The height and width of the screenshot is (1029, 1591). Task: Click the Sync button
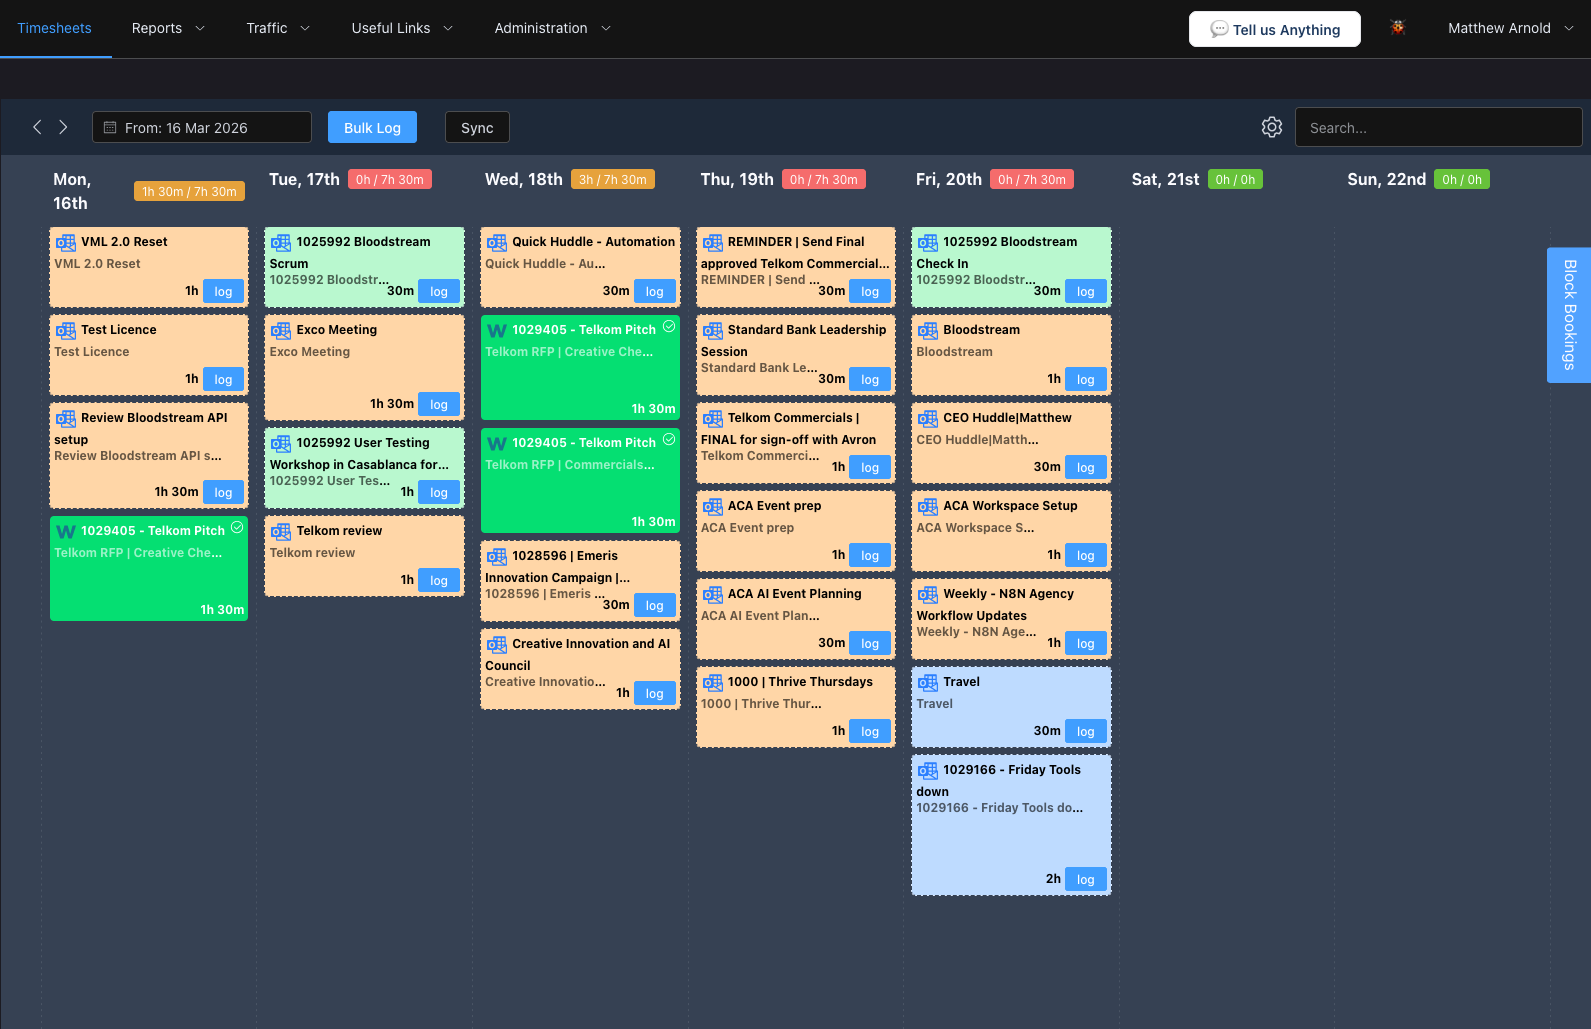click(x=477, y=127)
